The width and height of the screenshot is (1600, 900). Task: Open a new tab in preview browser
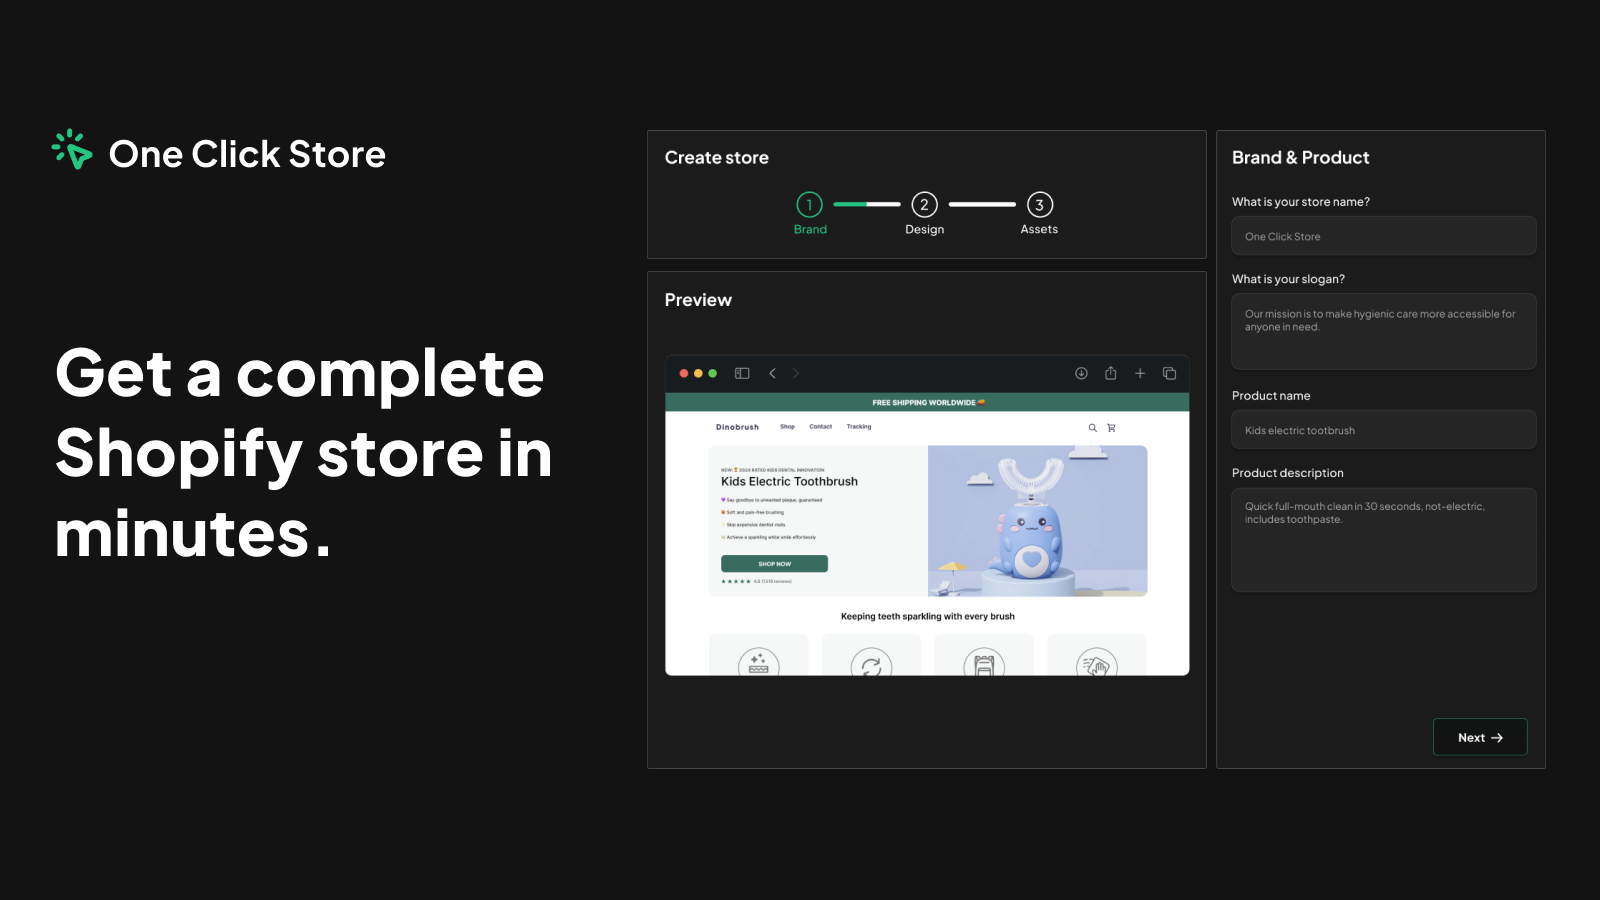click(x=1139, y=373)
